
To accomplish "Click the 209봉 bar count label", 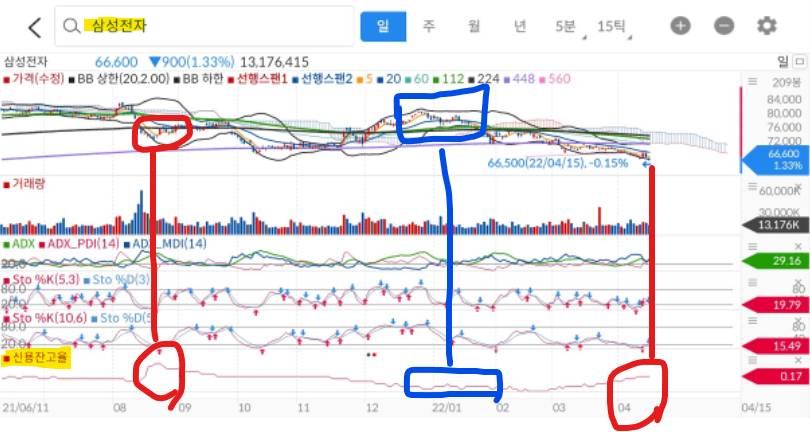I will [x=787, y=83].
